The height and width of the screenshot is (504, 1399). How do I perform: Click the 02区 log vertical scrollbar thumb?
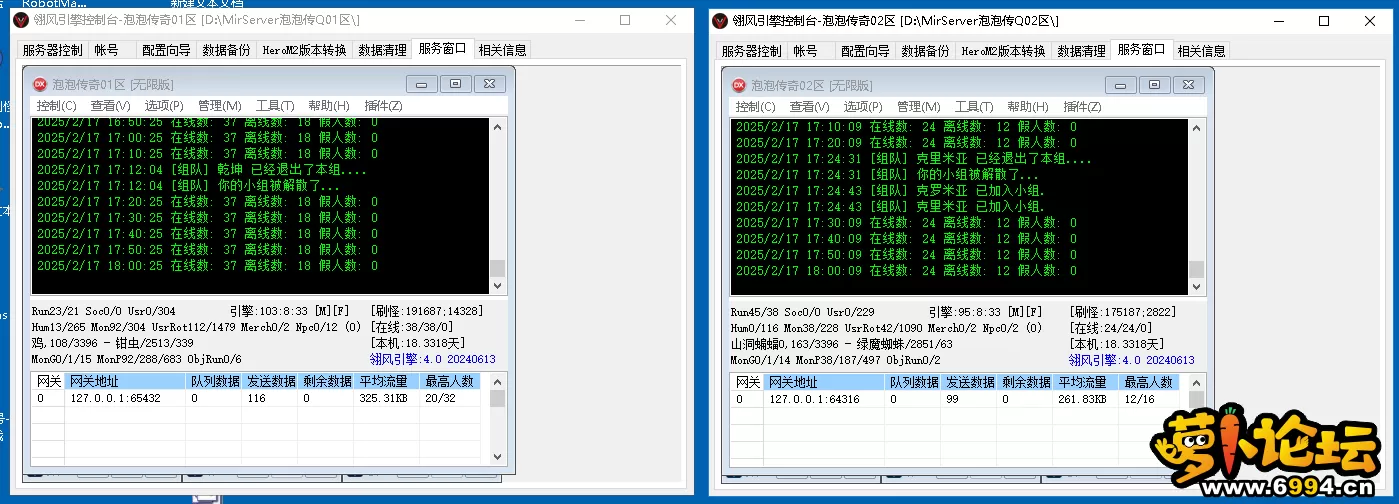click(x=1196, y=268)
